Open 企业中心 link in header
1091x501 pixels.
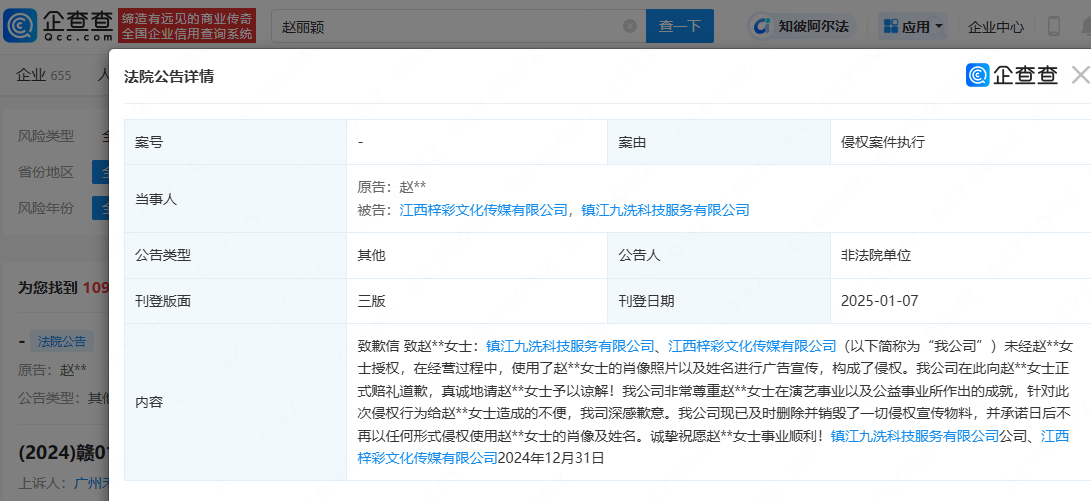(996, 27)
